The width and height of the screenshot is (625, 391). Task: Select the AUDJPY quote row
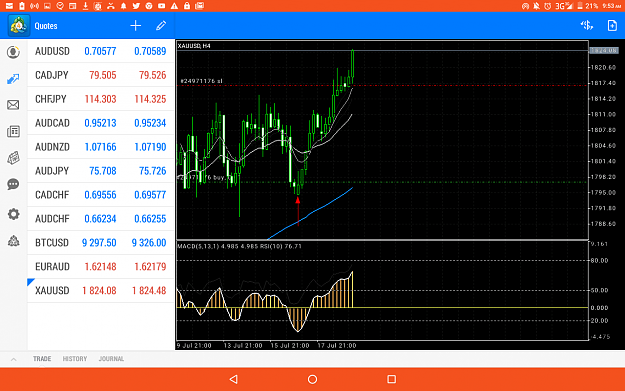pos(101,171)
